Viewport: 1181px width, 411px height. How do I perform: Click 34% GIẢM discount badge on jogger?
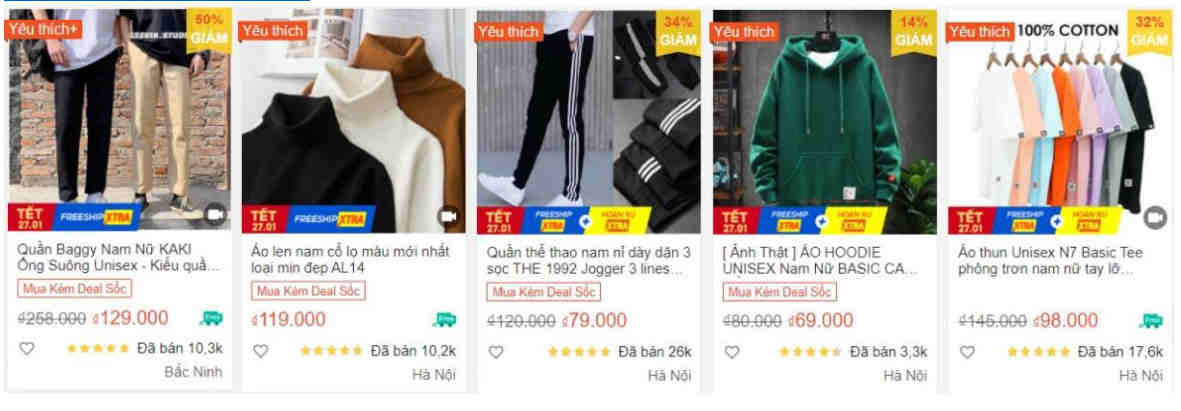(678, 31)
